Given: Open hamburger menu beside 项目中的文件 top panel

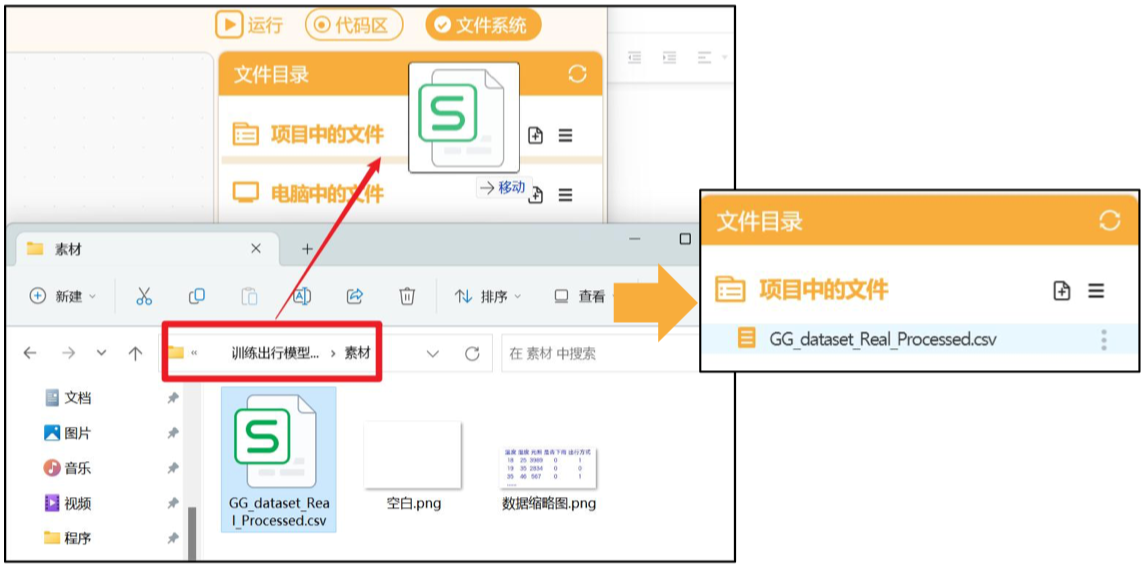Looking at the screenshot, I should pyautogui.click(x=565, y=135).
